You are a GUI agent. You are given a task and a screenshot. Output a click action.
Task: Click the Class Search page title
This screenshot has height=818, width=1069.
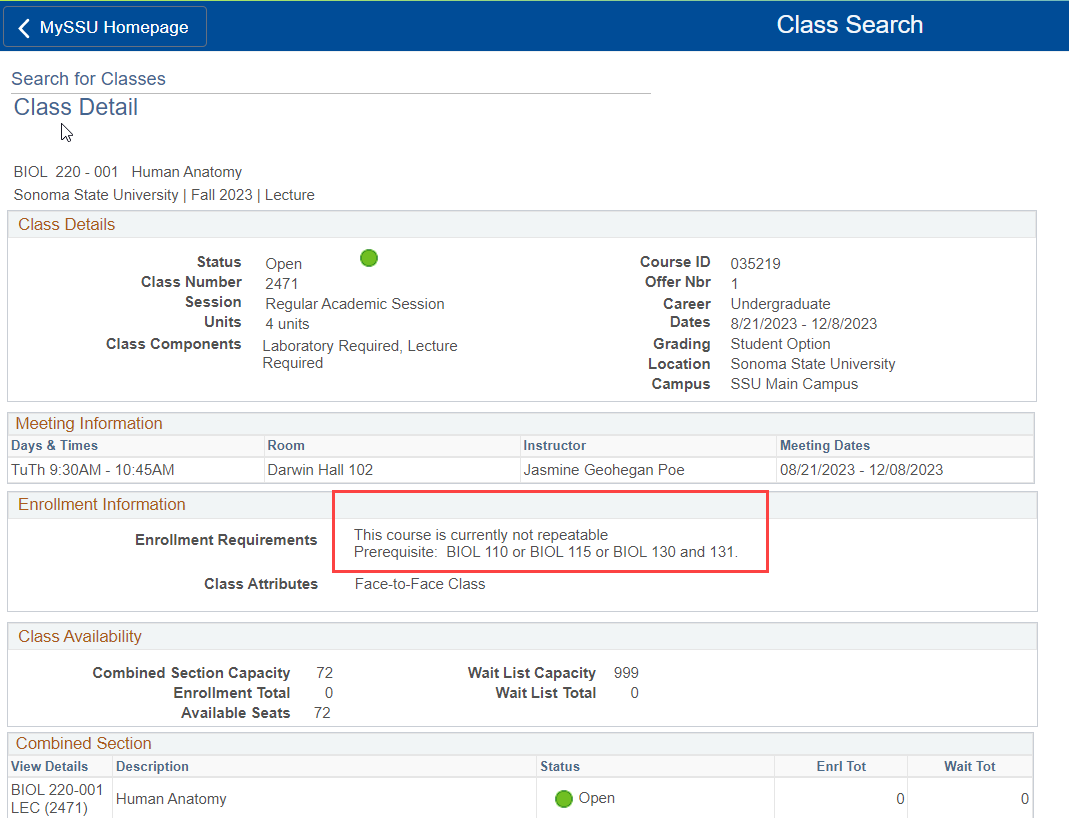pyautogui.click(x=849, y=25)
